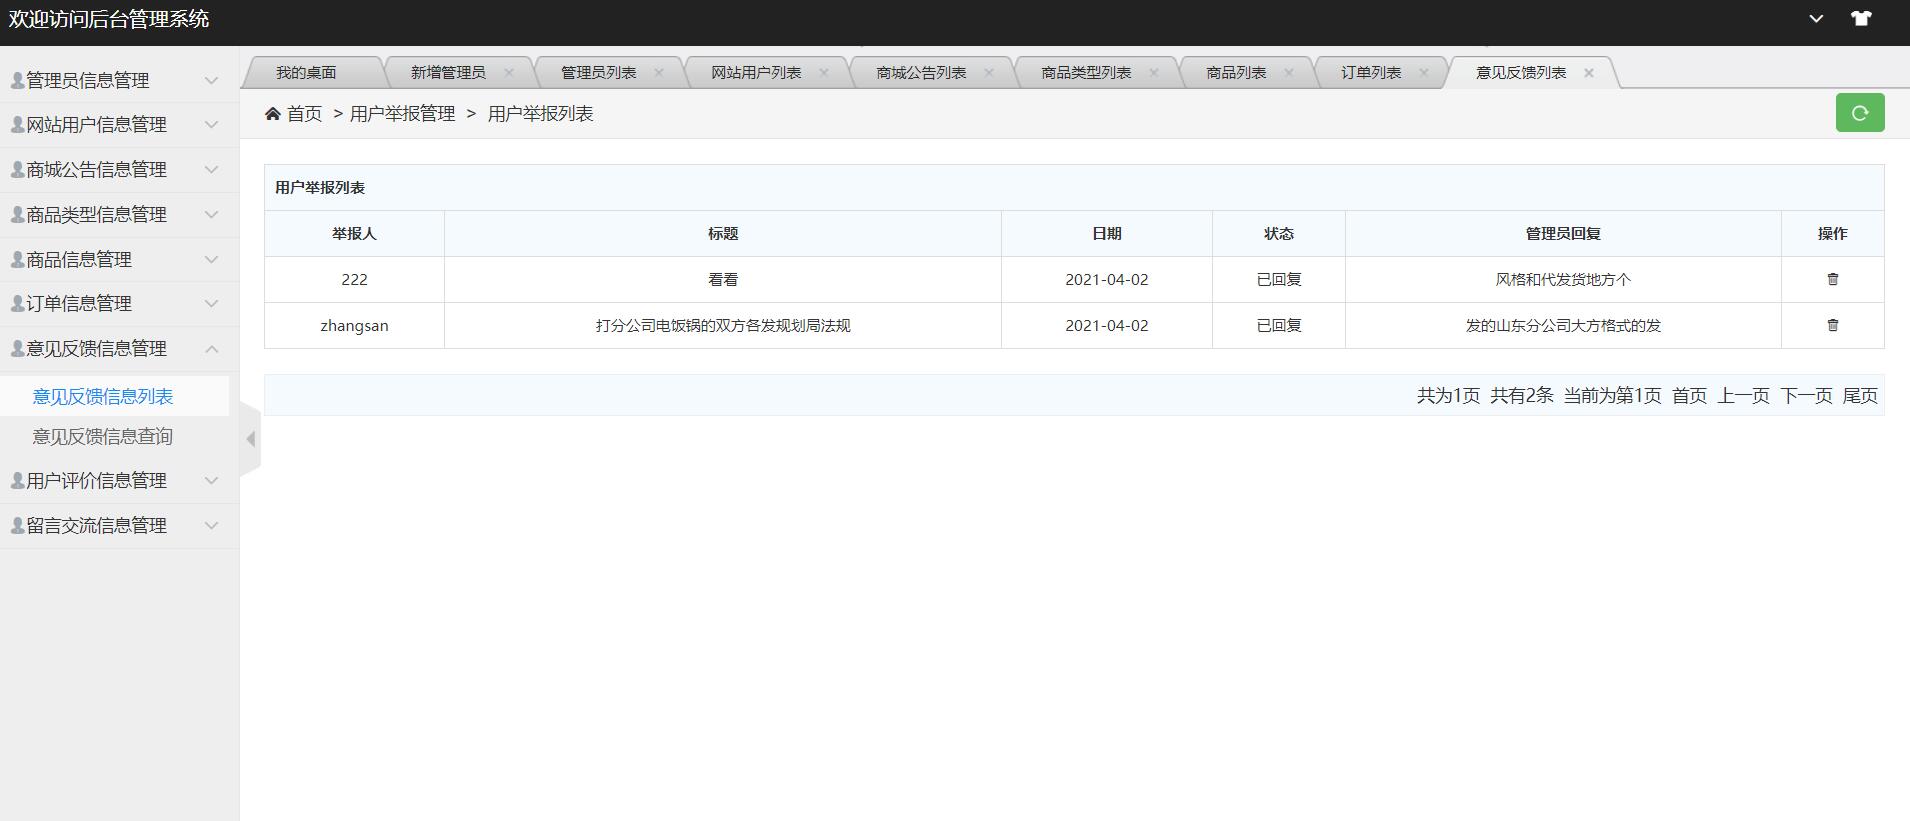
Task: Expand the 留言交流信息管理 menu chevron
Action: click(x=211, y=526)
